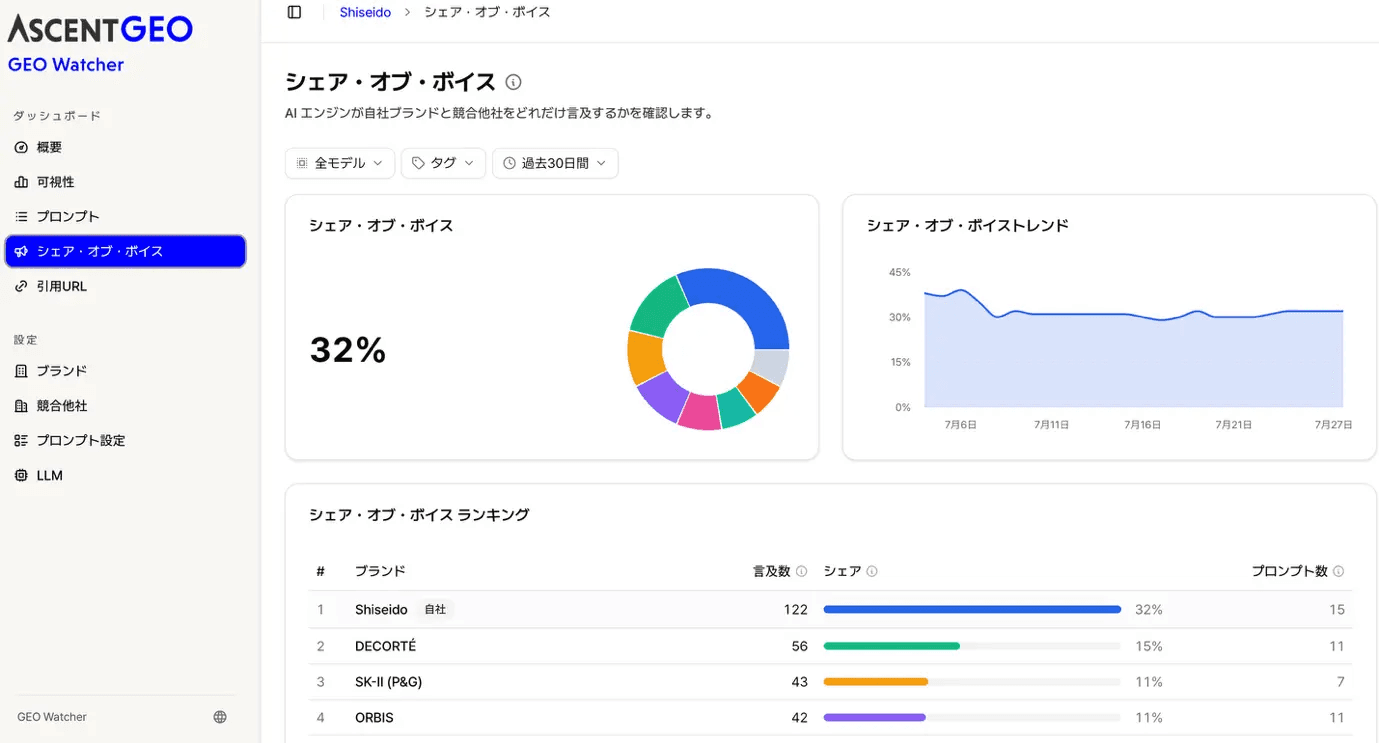This screenshot has height=743, width=1379.
Task: Click the プロンプト設定 checklist icon
Action: point(21,440)
